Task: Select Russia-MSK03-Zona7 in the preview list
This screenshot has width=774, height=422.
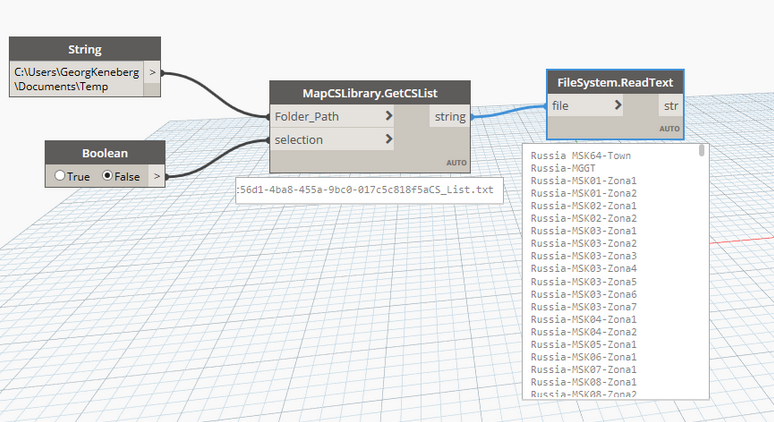Action: 581,306
